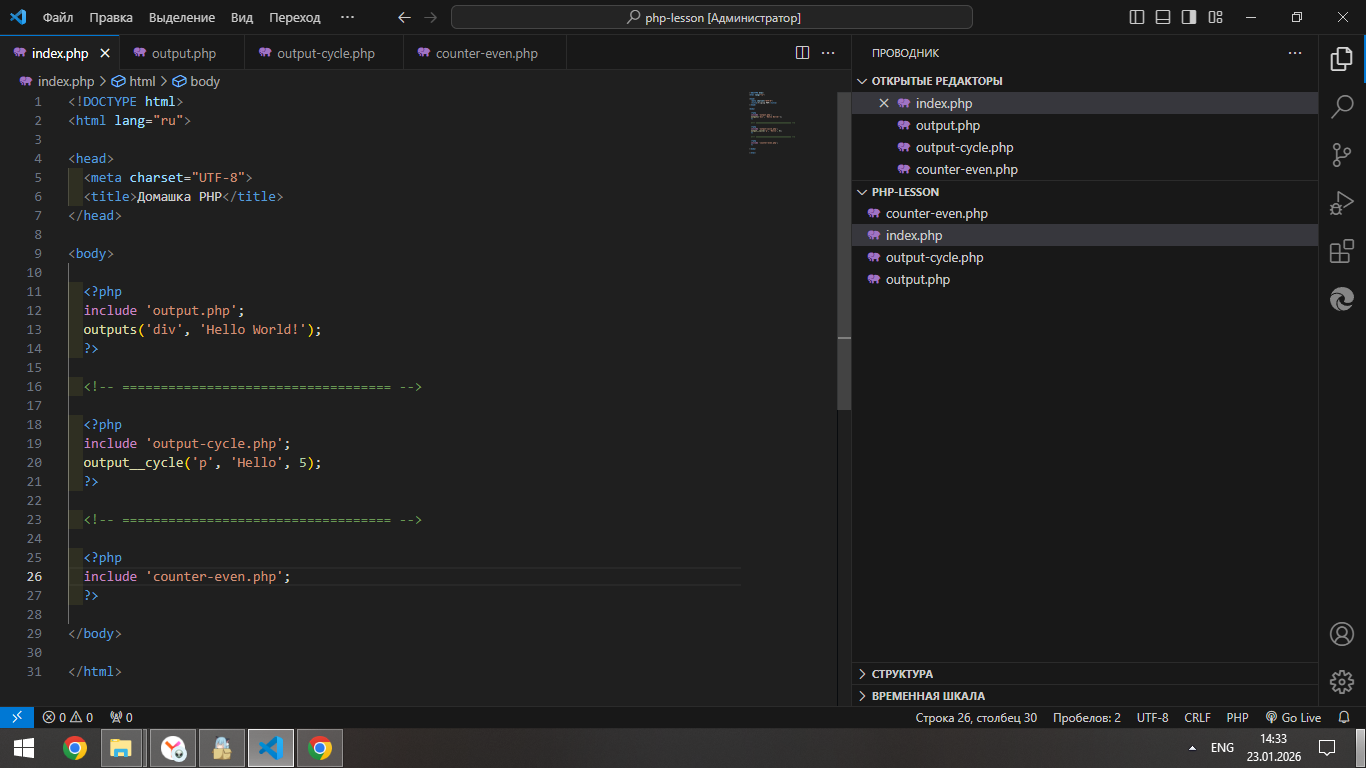Open the Файл menu
1366x768 pixels.
point(58,18)
